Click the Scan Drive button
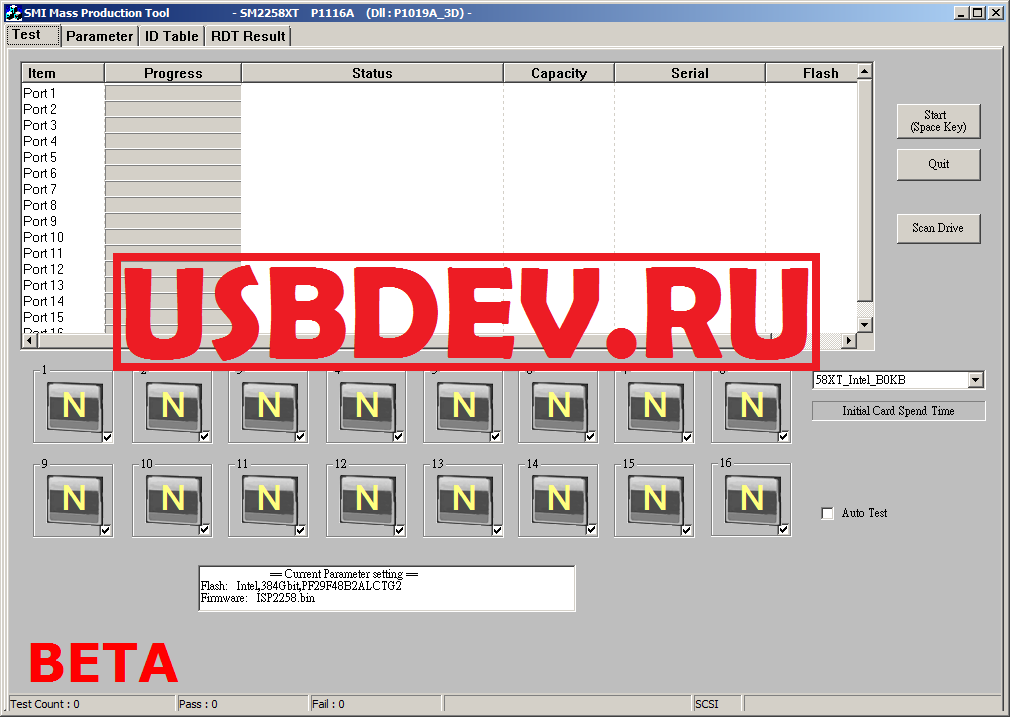Screen dimensions: 1010x717 pyautogui.click(x=939, y=228)
